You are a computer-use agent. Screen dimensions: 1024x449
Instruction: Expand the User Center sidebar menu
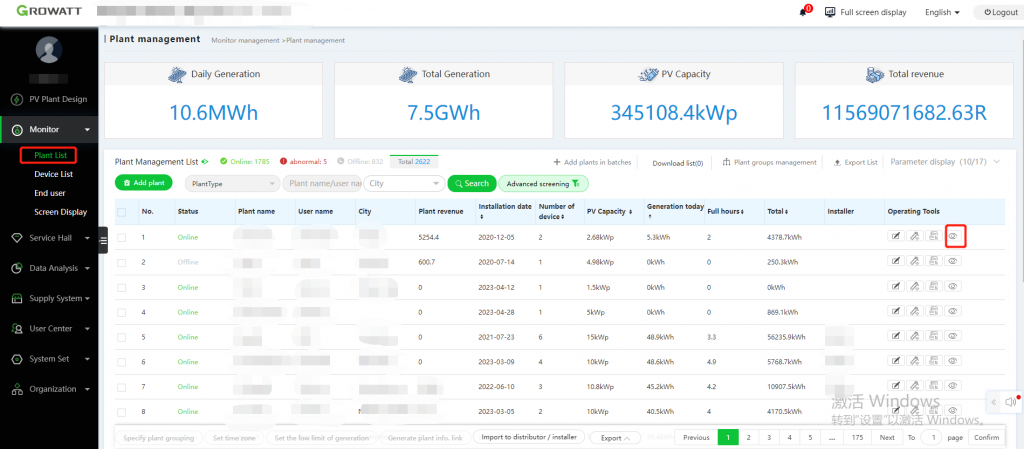pos(49,328)
